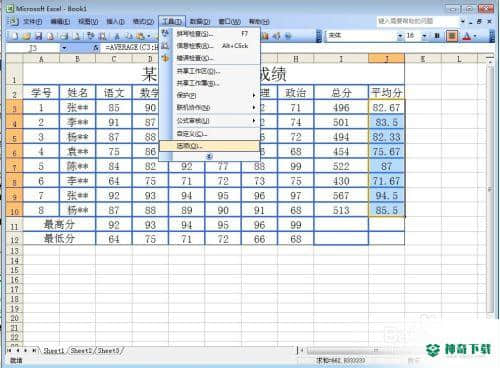Click the Save floppy disk icon
This screenshot has height=368, width=500.
click(39, 36)
